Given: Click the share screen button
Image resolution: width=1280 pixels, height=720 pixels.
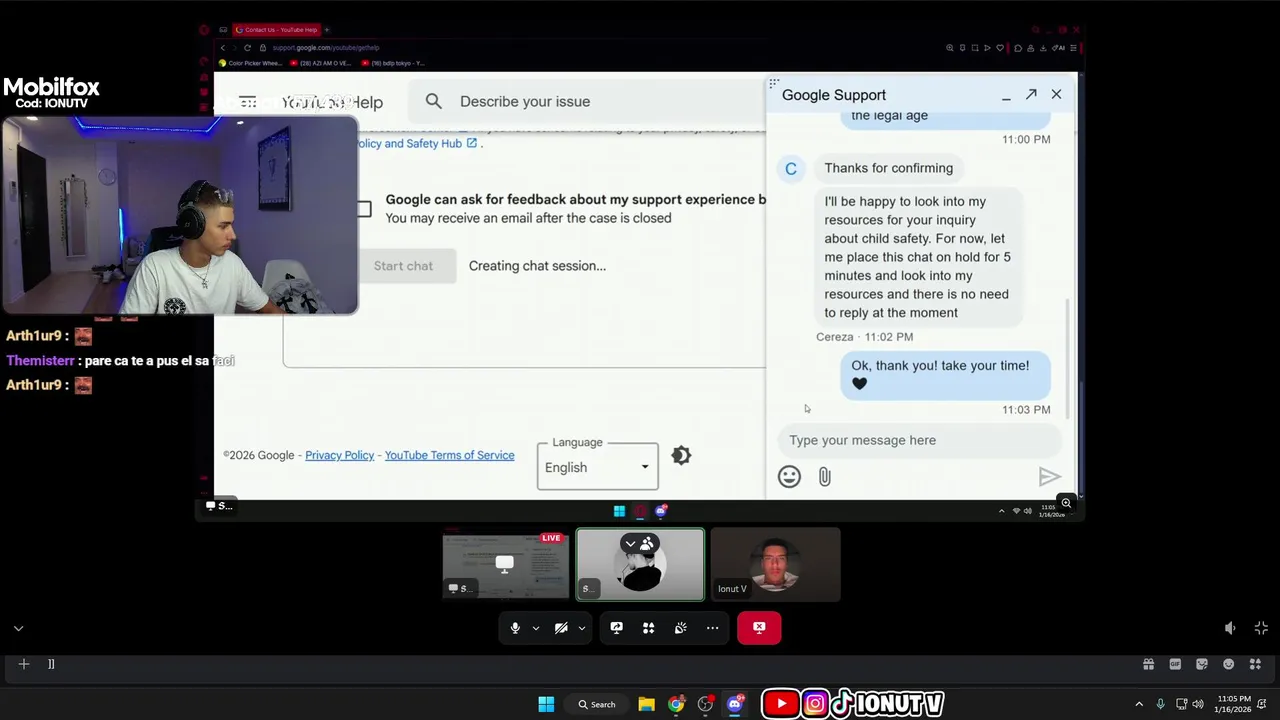Looking at the screenshot, I should point(616,628).
